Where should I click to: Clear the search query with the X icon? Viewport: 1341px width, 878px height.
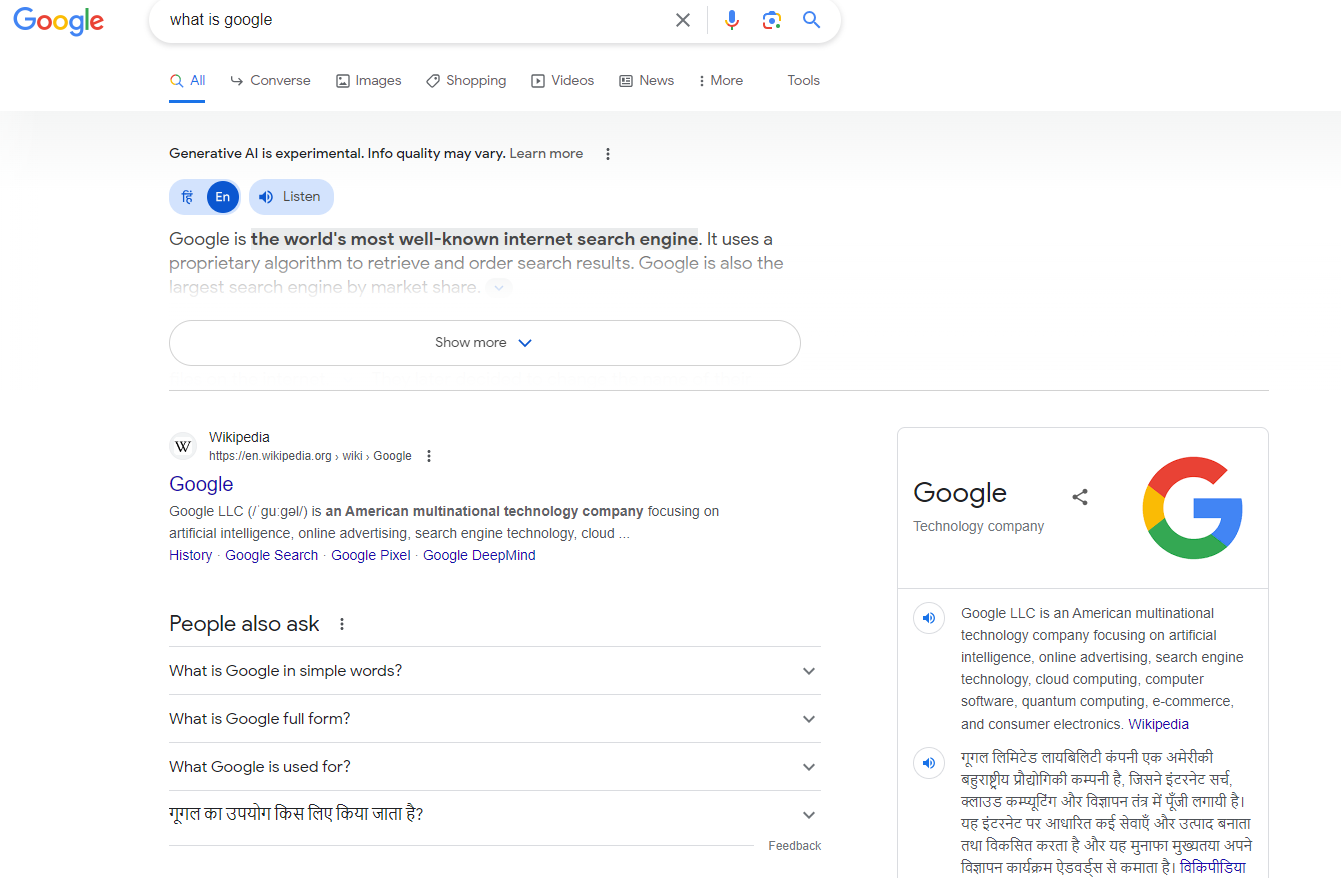(683, 20)
